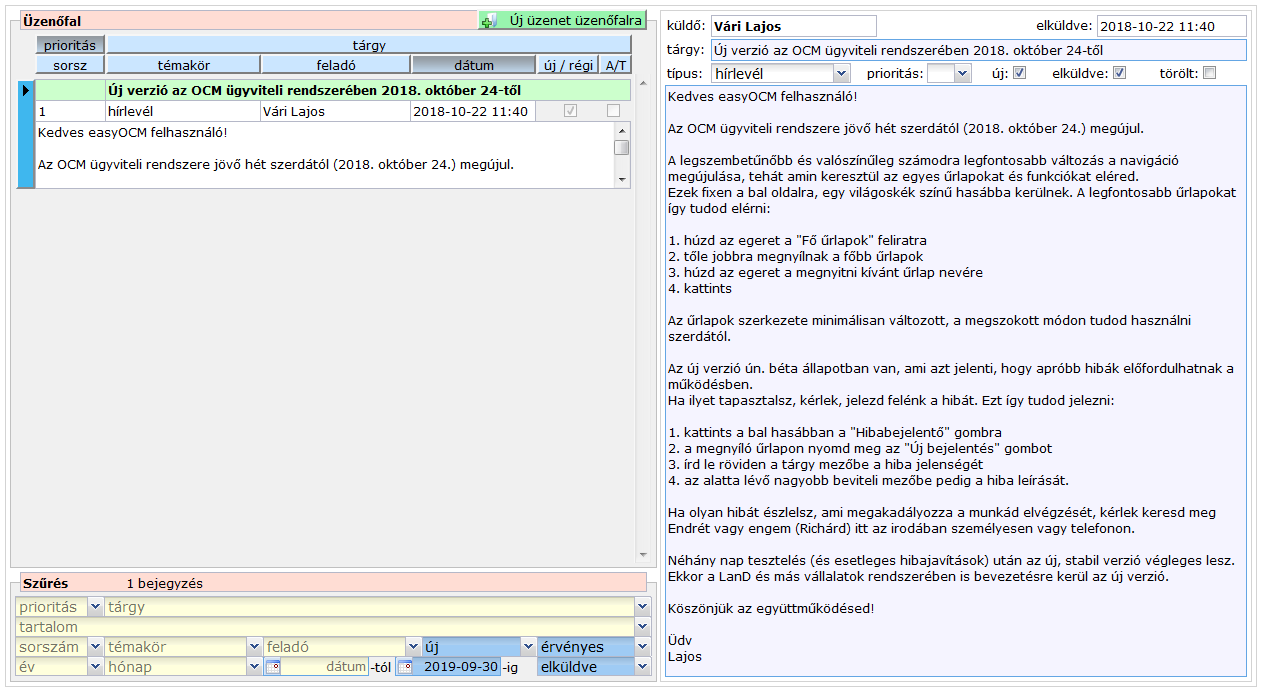Expand the 'prioritás' dropdown in message details
The image size is (1262, 692).
[962, 73]
